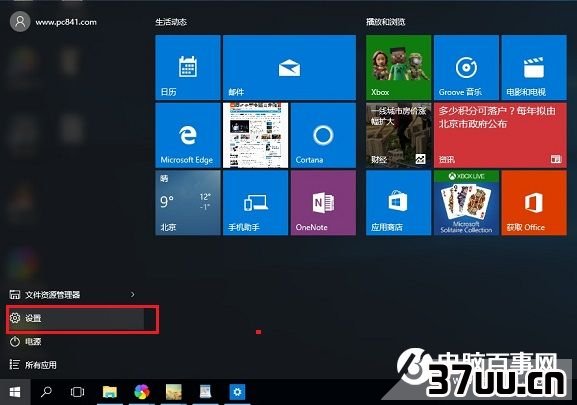Expand 文件资源管理器 jump list arrow
The image size is (577, 405).
(132, 294)
